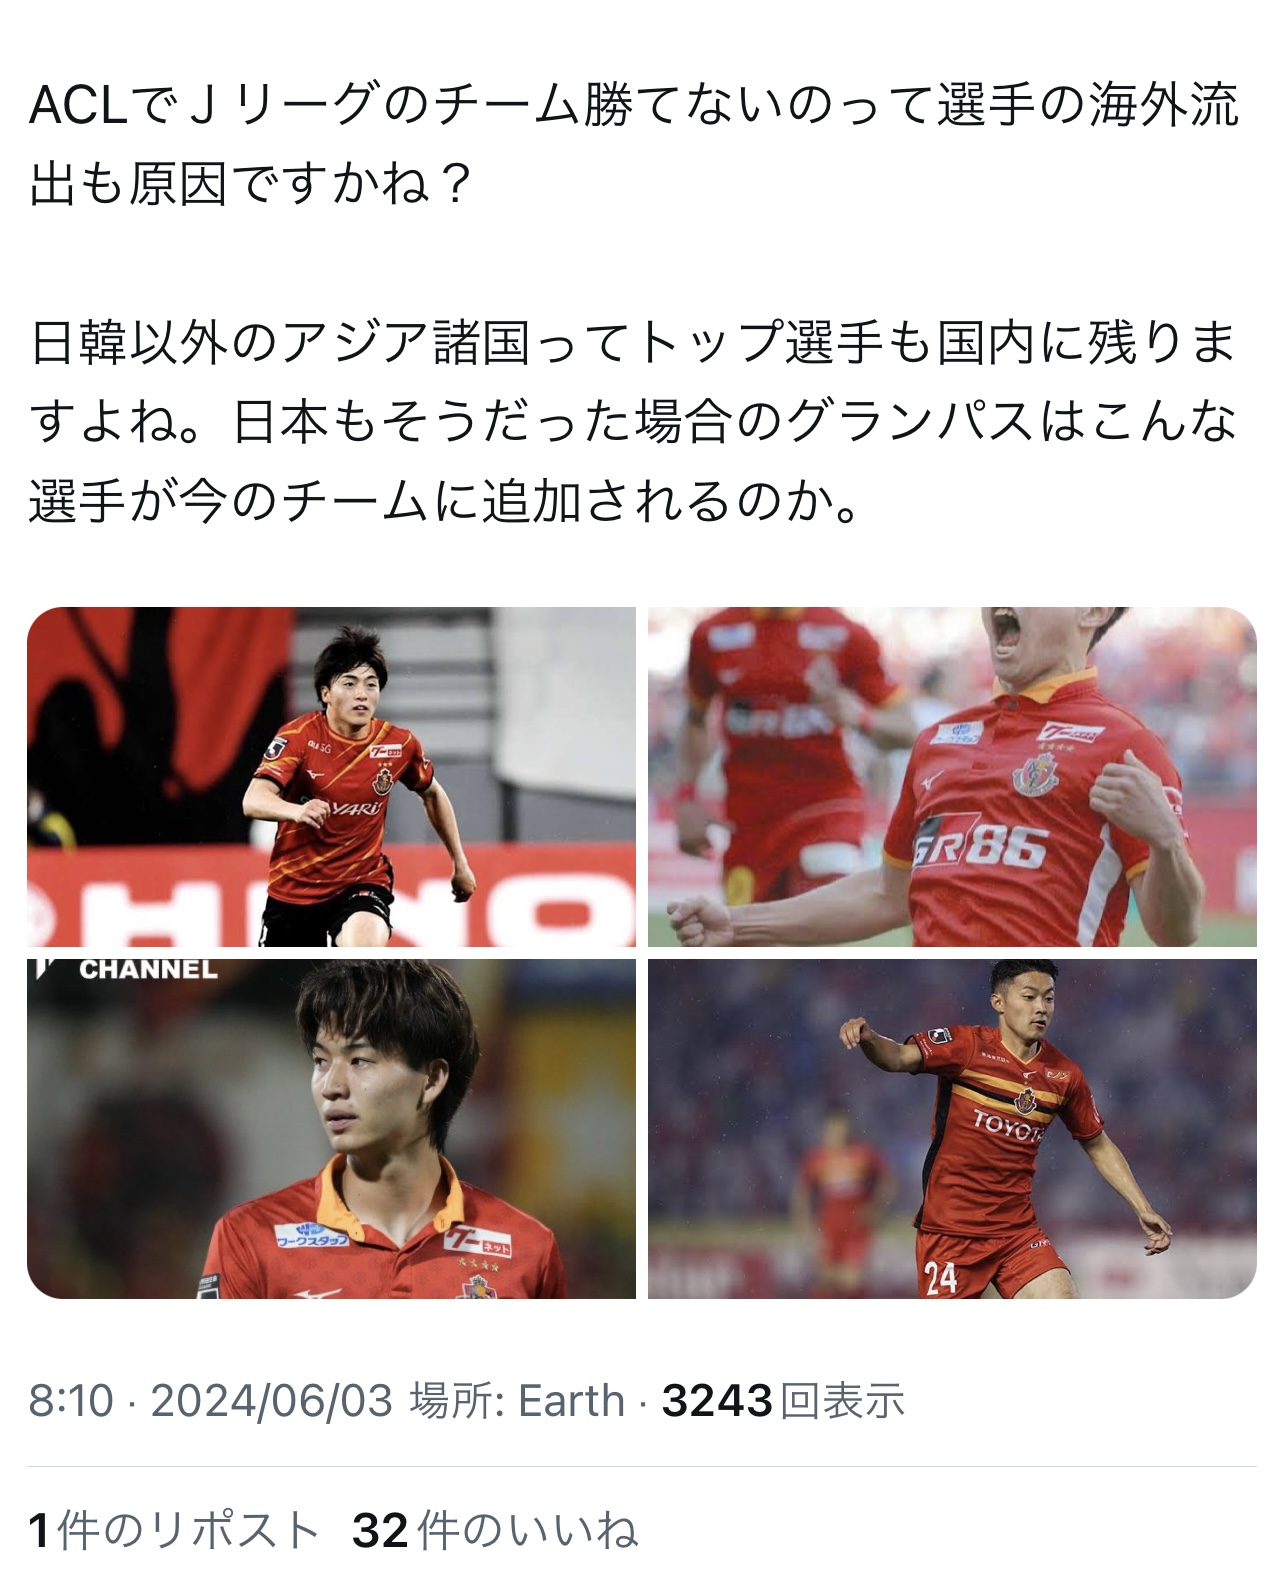
Task: Click the 3243回表示 view count
Action: click(783, 1401)
